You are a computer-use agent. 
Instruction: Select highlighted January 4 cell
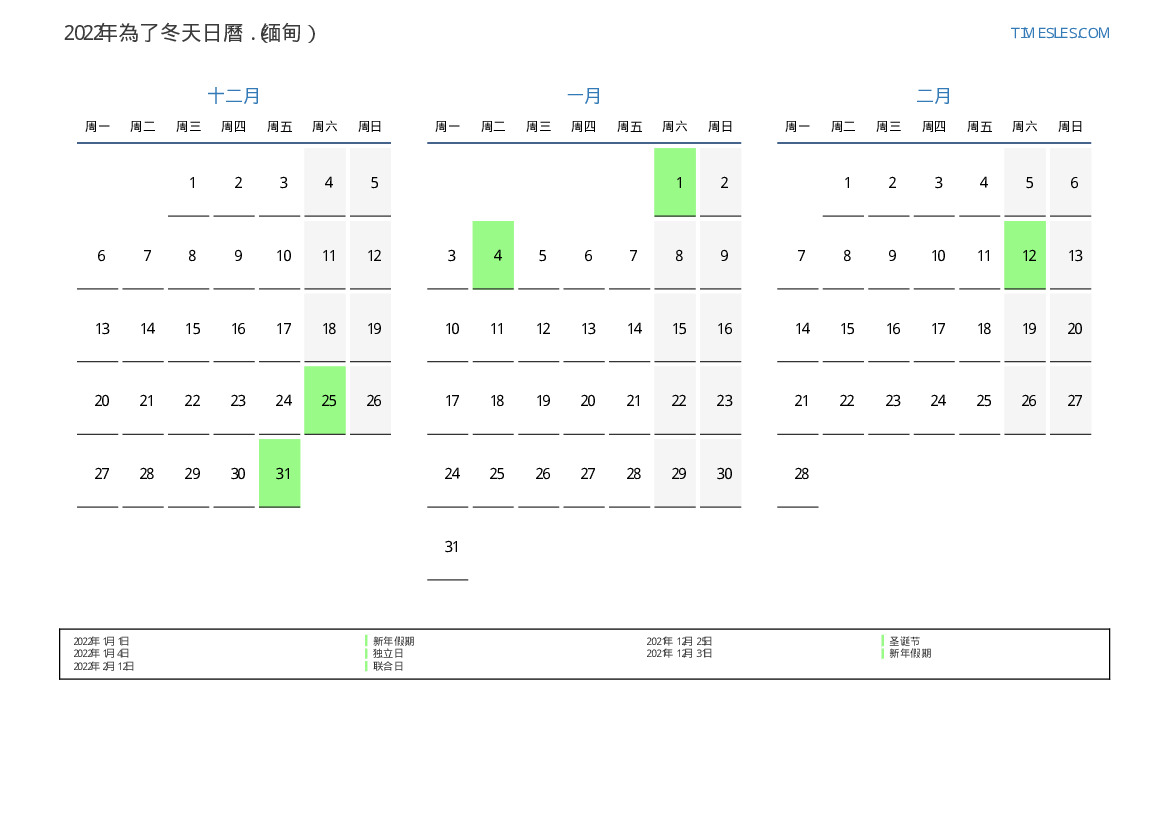tap(493, 255)
